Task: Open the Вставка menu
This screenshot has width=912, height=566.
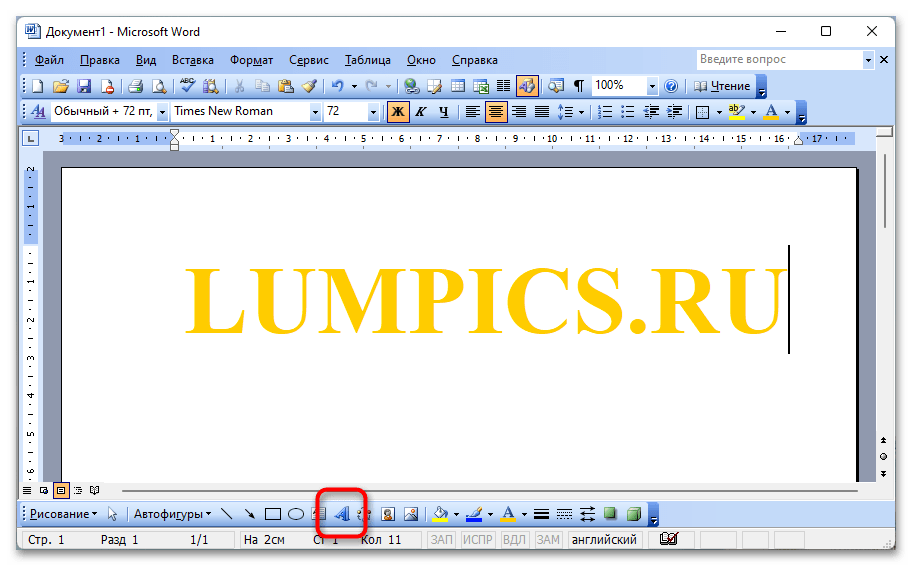Action: pos(192,60)
